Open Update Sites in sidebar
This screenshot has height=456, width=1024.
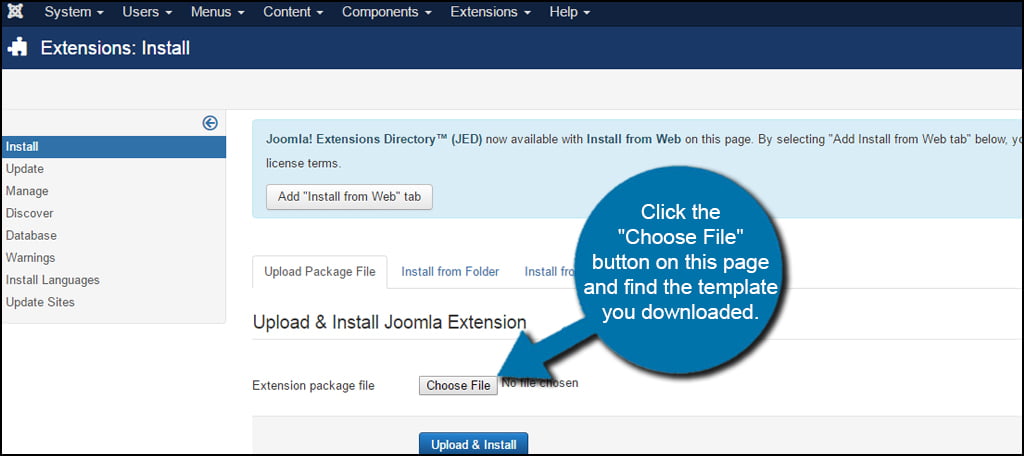40,302
